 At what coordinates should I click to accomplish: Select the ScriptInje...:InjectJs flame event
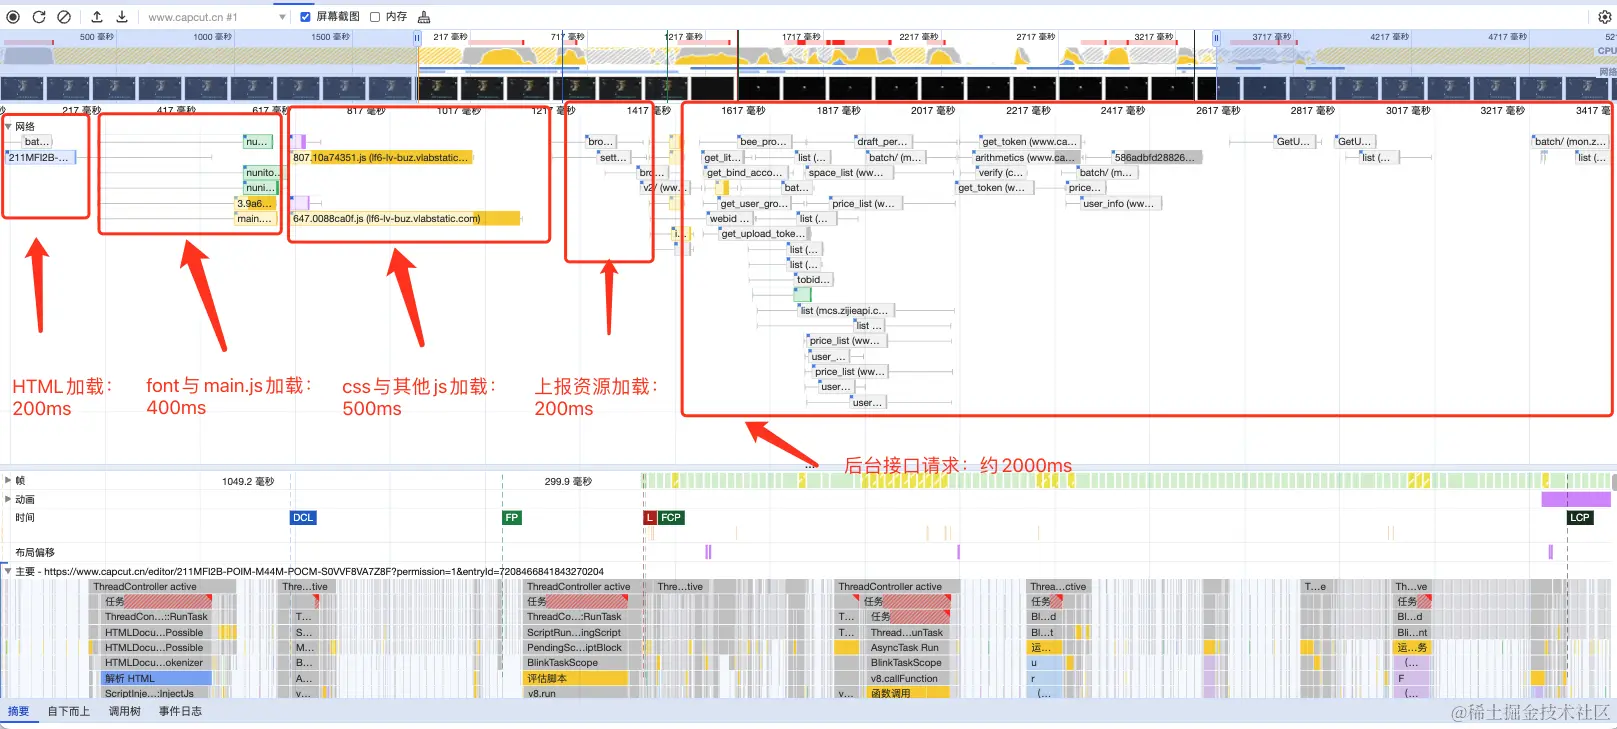156,694
